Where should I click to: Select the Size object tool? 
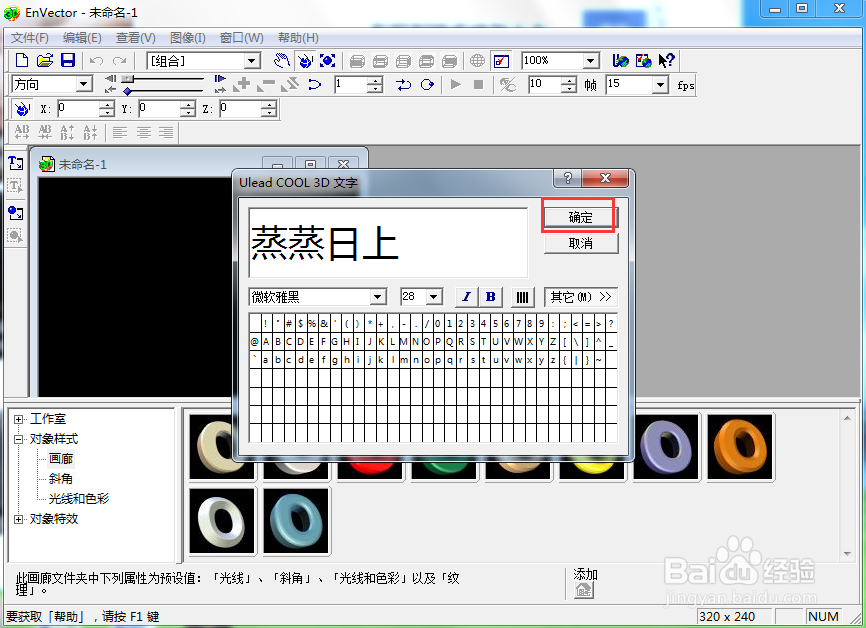coord(328,60)
